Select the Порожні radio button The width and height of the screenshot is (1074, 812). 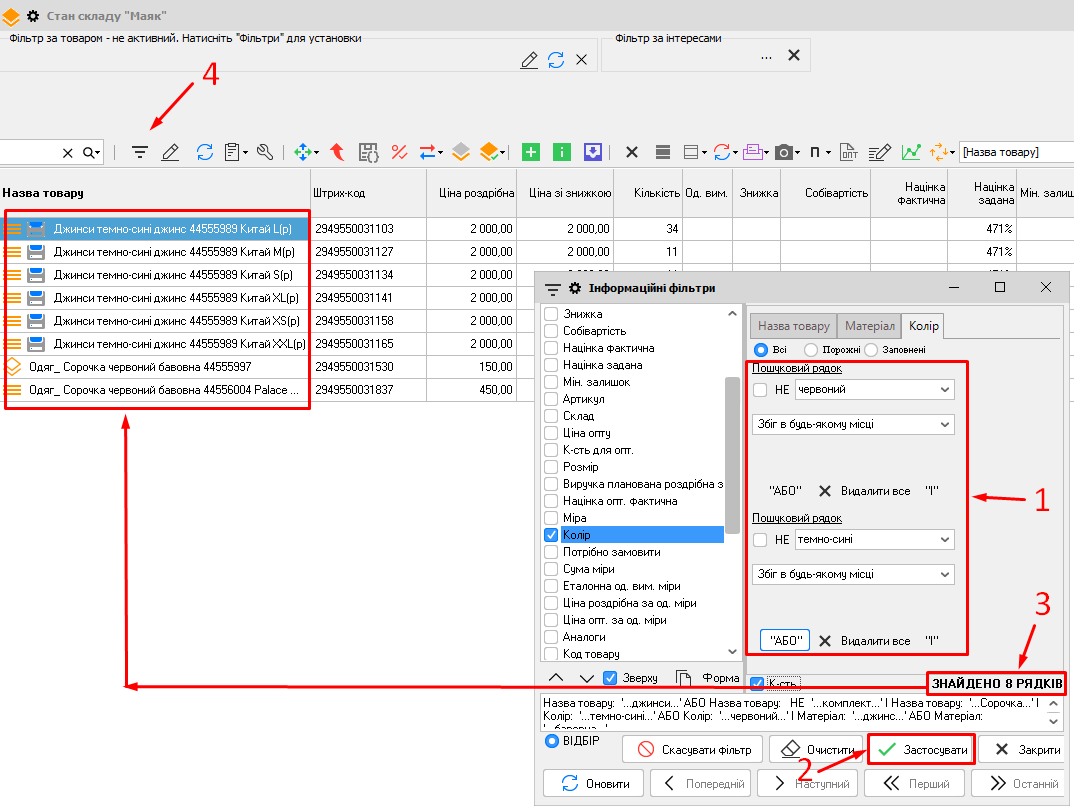pos(811,350)
